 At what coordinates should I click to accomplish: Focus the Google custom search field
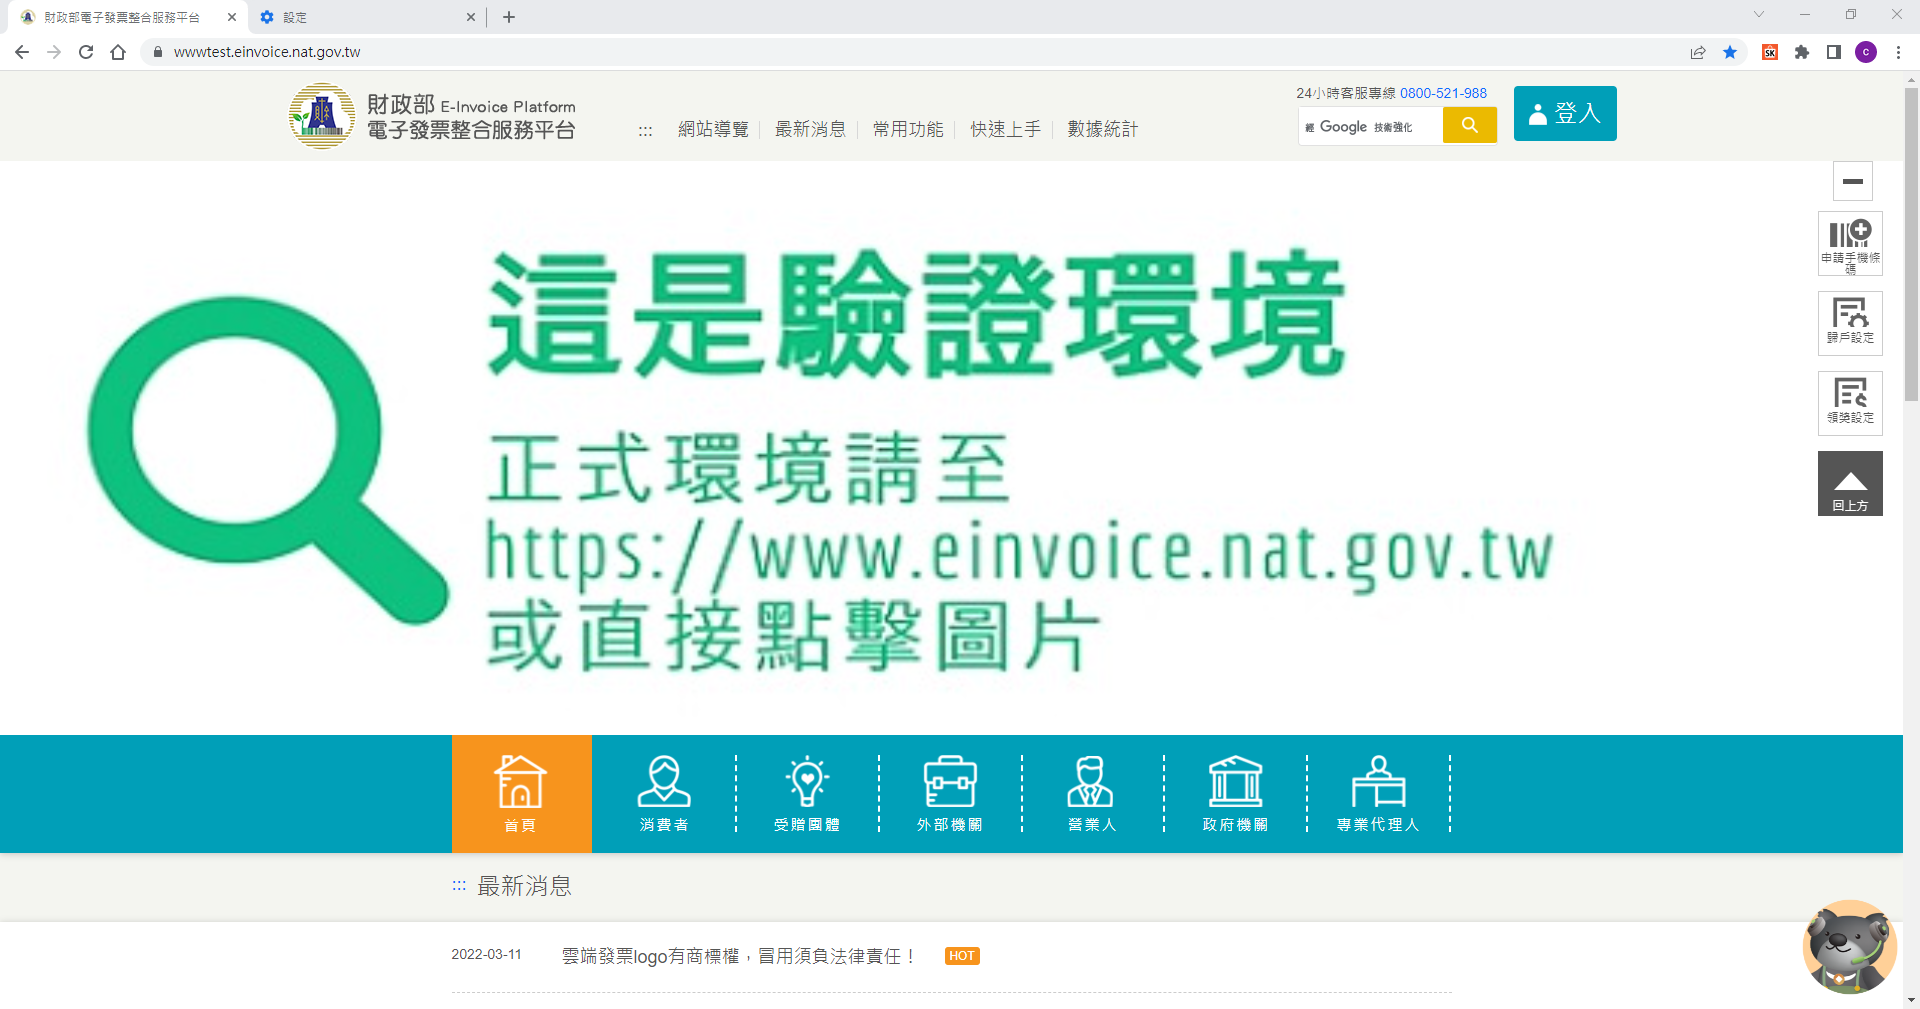[x=1371, y=126]
